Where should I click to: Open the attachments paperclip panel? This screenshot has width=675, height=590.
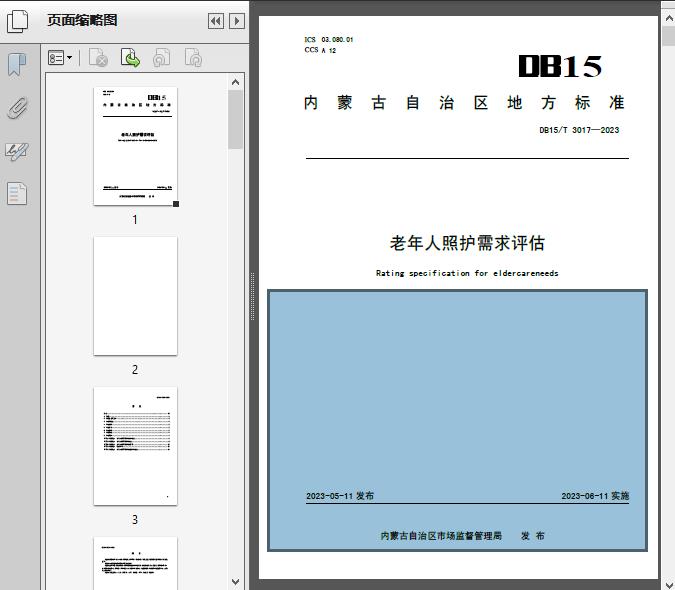point(17,108)
